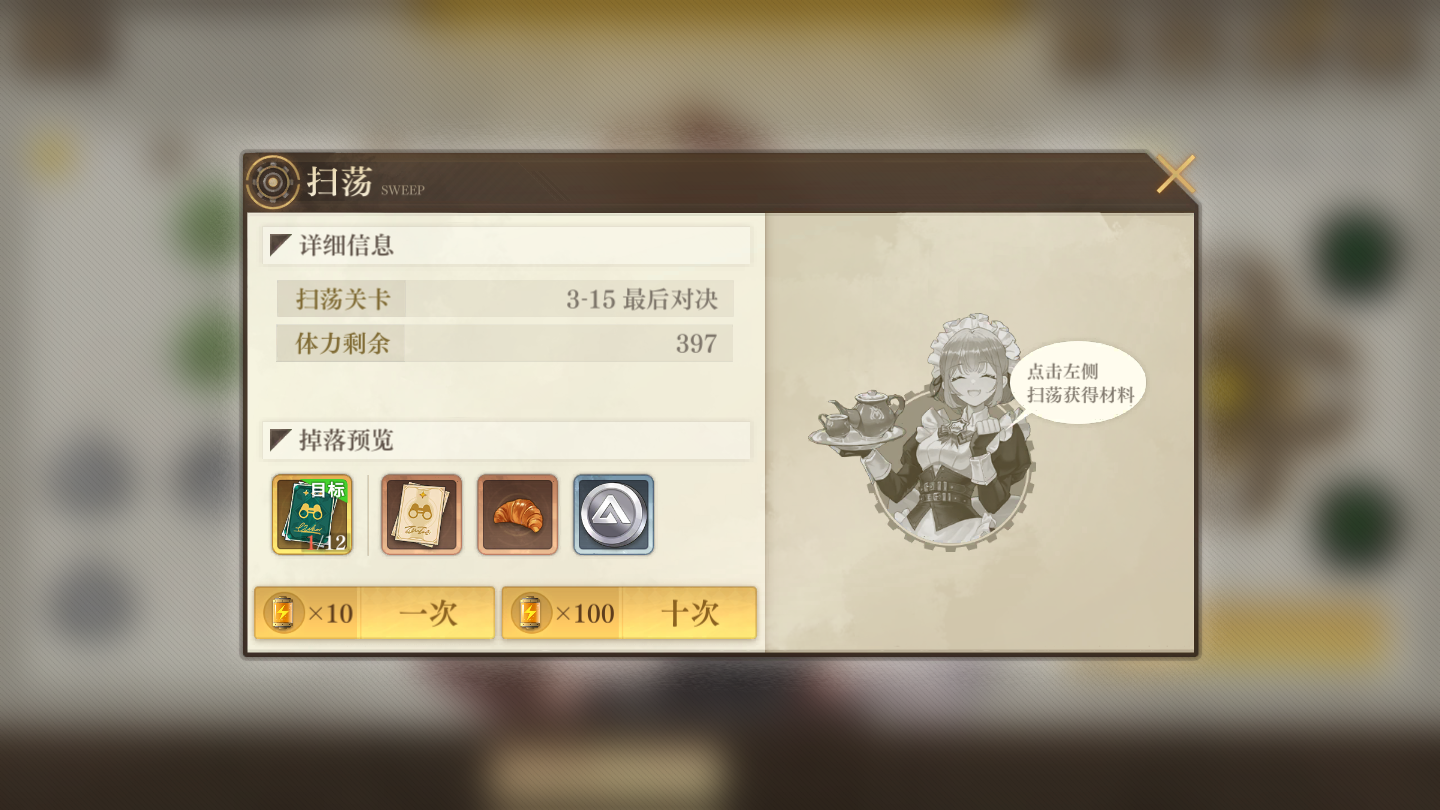The image size is (1440, 810).
Task: Click the gear emblem beside 扫荡 title
Action: tap(273, 182)
